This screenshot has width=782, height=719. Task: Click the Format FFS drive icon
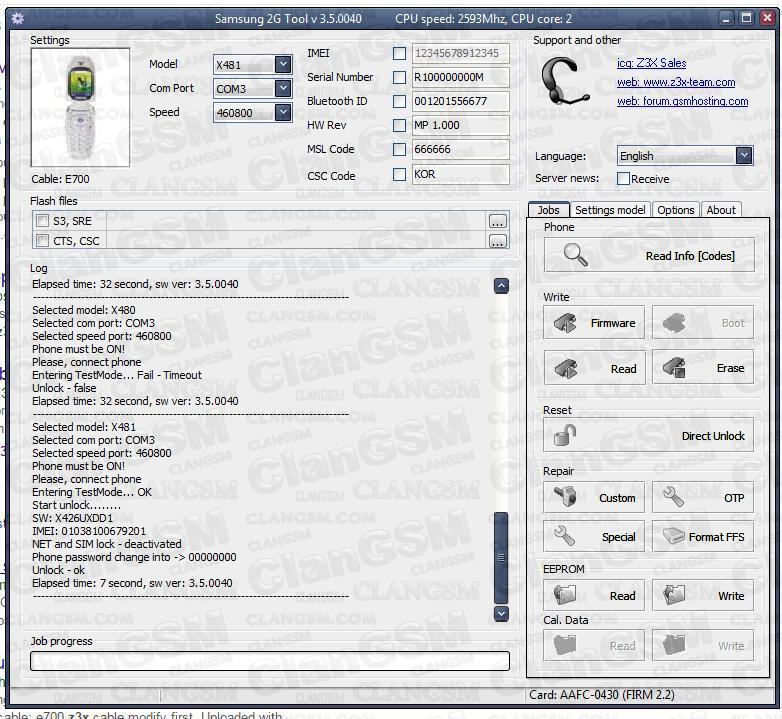(674, 536)
